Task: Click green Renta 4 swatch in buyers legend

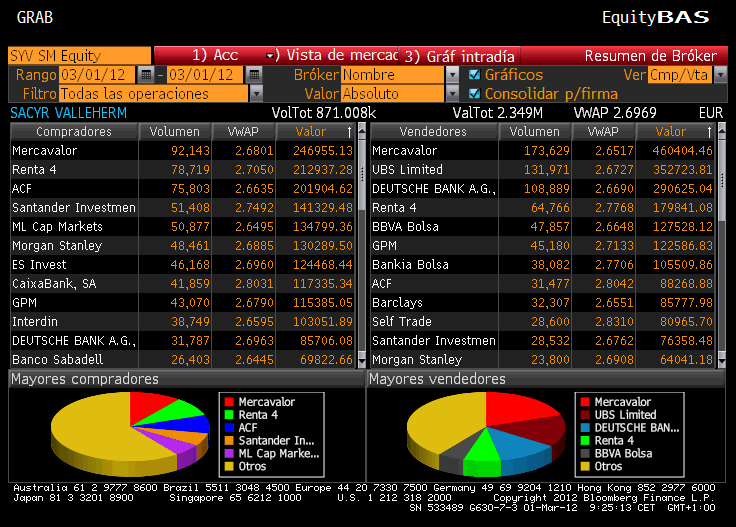Action: pos(229,415)
